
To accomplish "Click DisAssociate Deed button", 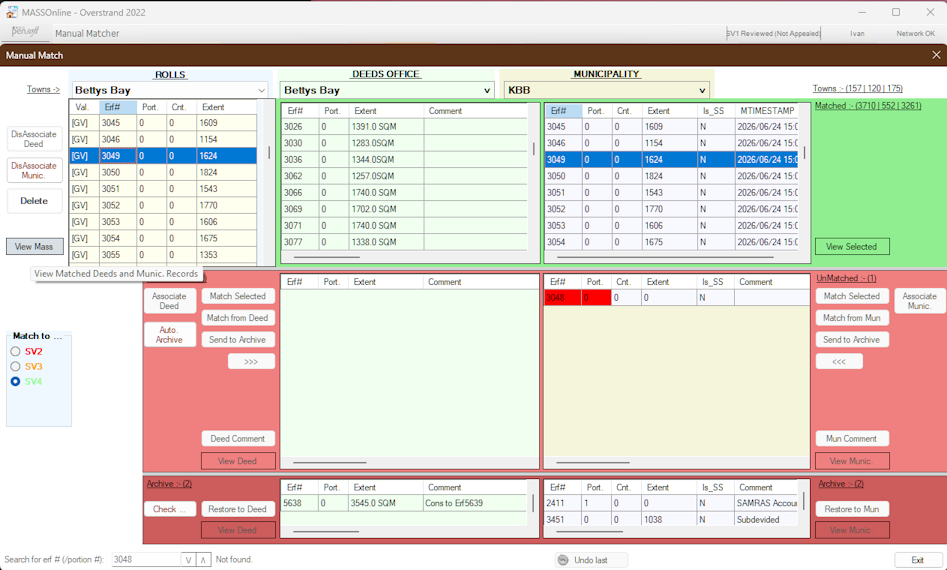I will point(34,139).
